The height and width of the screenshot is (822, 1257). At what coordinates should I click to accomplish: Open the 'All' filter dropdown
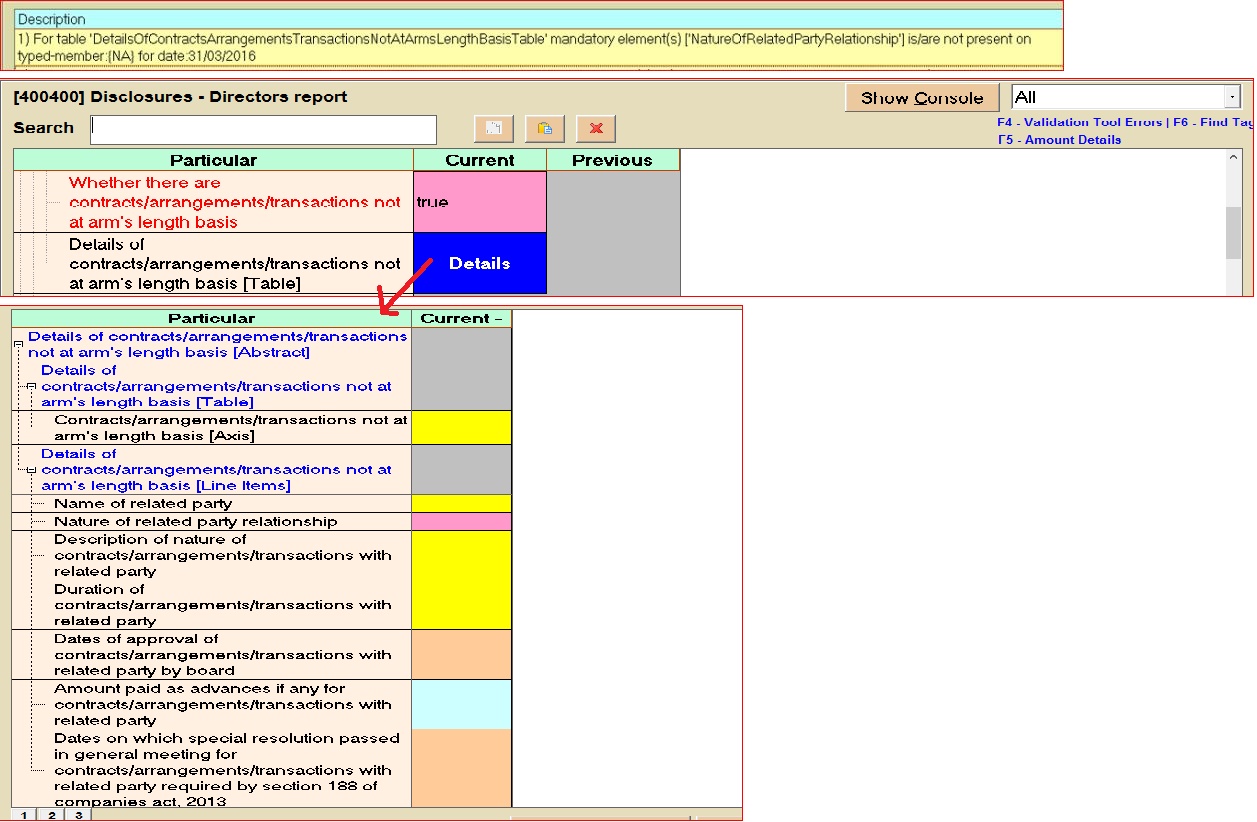pos(1232,97)
